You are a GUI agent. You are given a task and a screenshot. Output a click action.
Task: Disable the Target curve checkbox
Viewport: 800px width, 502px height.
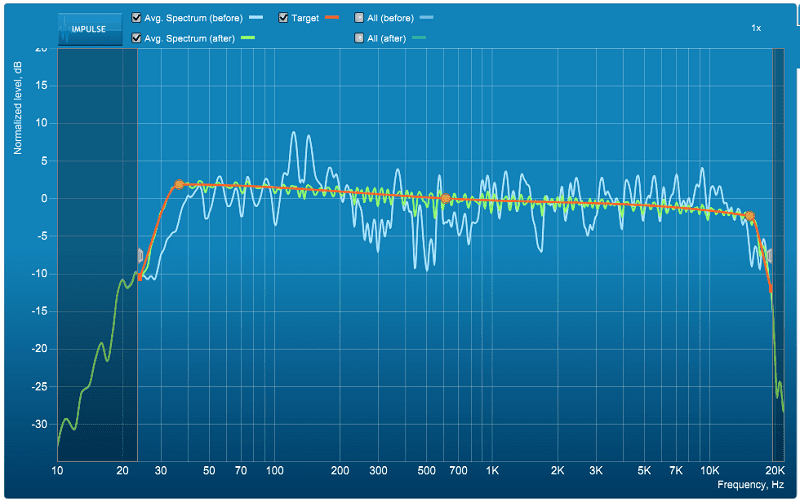283,18
